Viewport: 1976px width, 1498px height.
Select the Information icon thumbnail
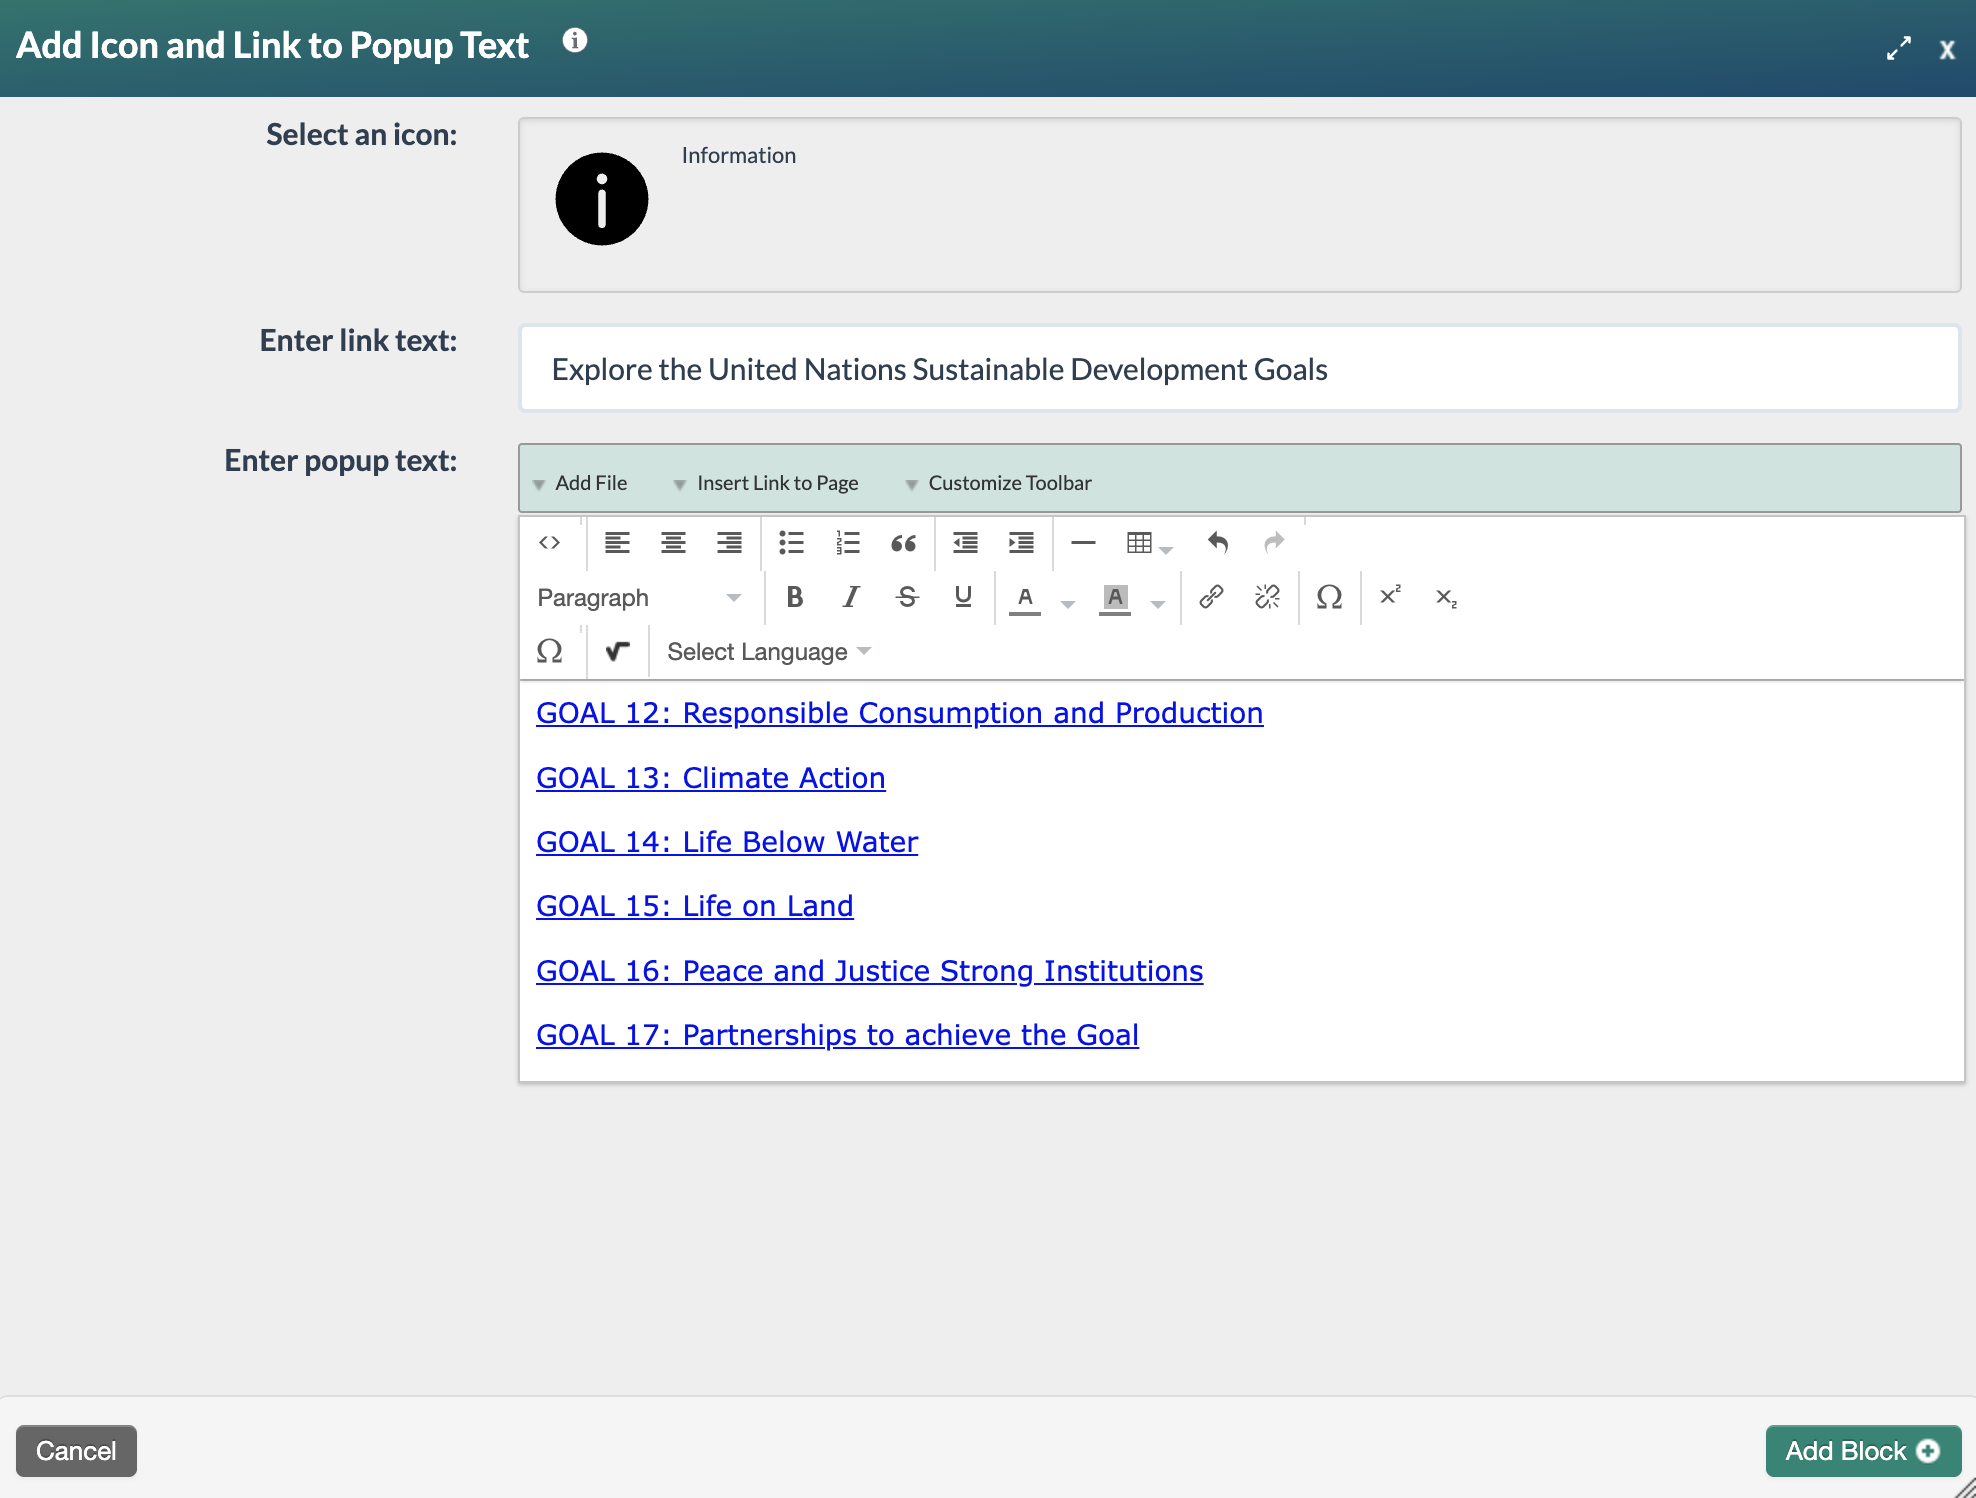coord(602,199)
